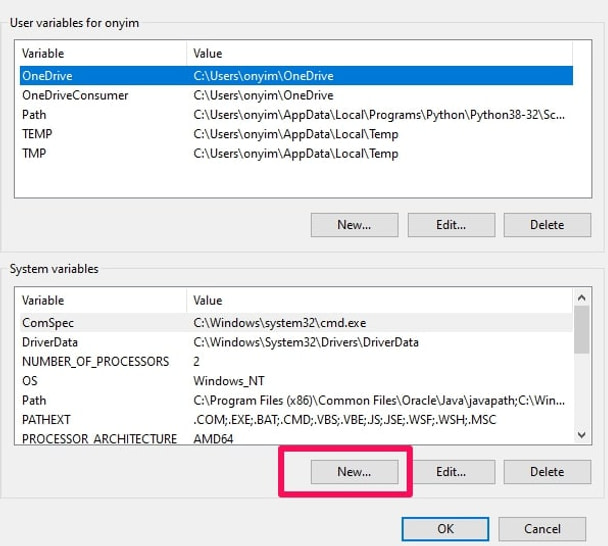The height and width of the screenshot is (546, 608).
Task: Select the OneDrive user variable row
Action: [x=296, y=76]
